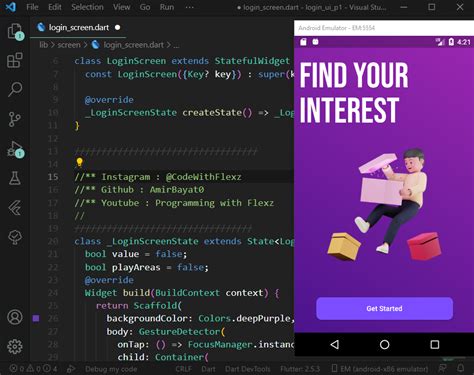Click 'class LoginScreen extends StatefulWidget' line
The image size is (474, 375).
(x=182, y=61)
